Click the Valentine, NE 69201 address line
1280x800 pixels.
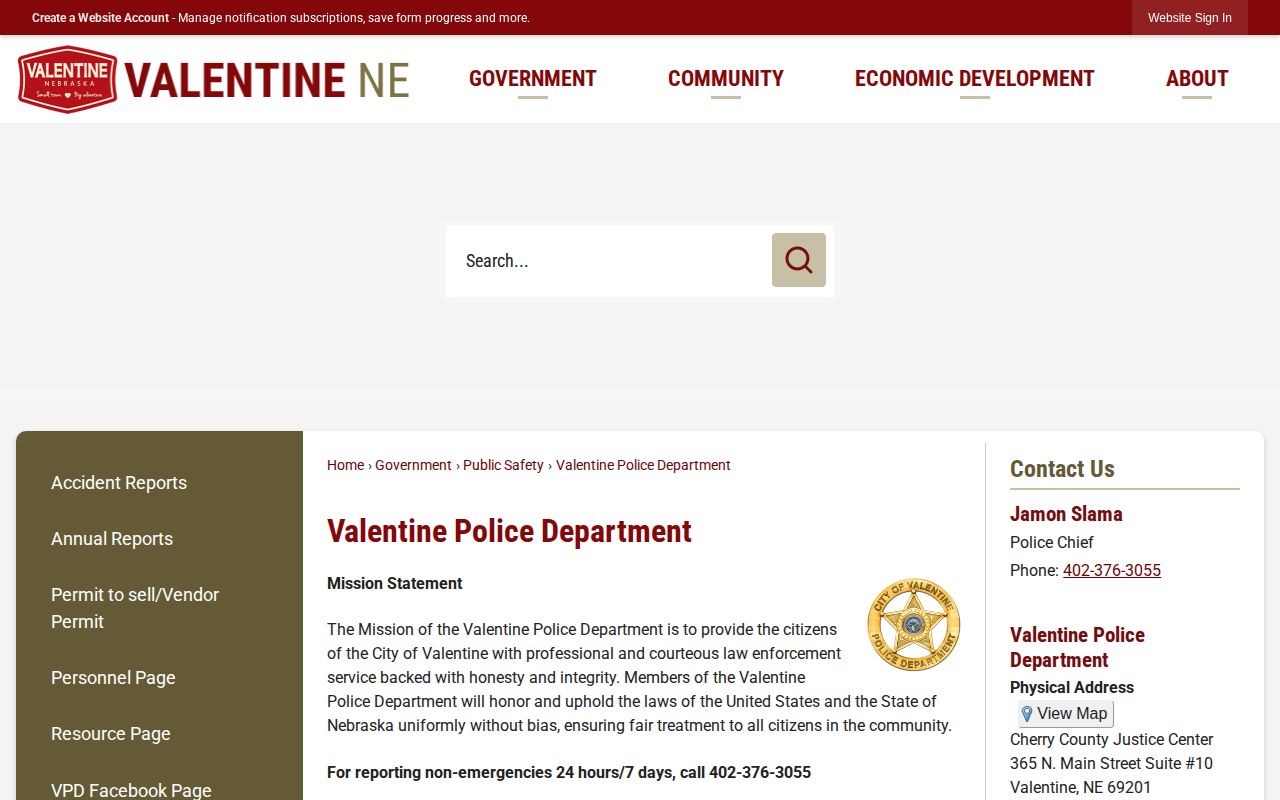1081,787
